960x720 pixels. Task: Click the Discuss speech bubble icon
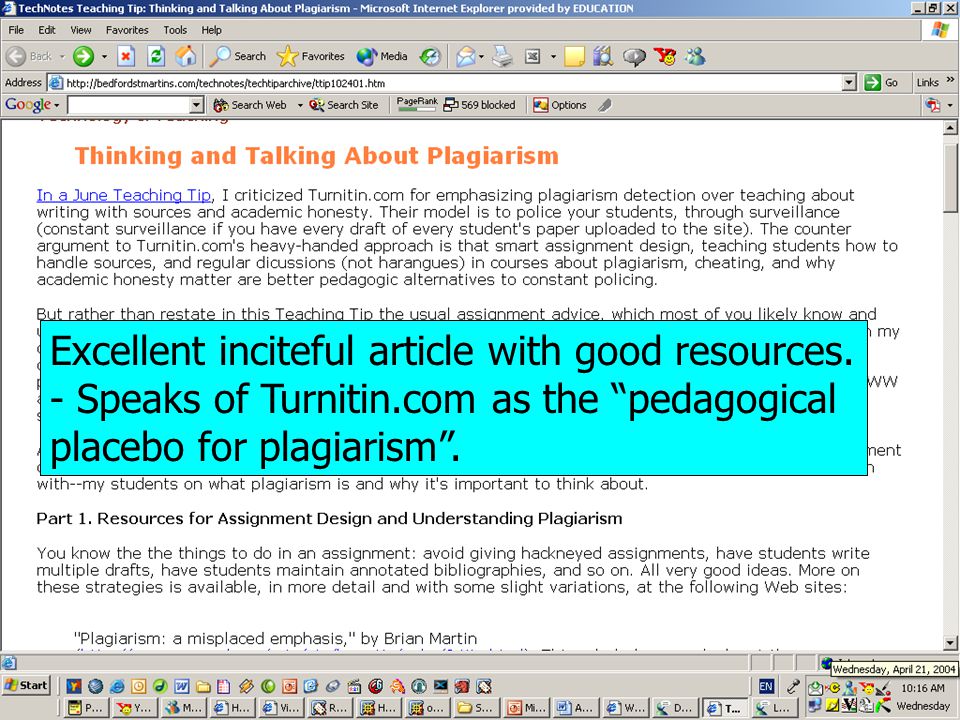(x=634, y=57)
